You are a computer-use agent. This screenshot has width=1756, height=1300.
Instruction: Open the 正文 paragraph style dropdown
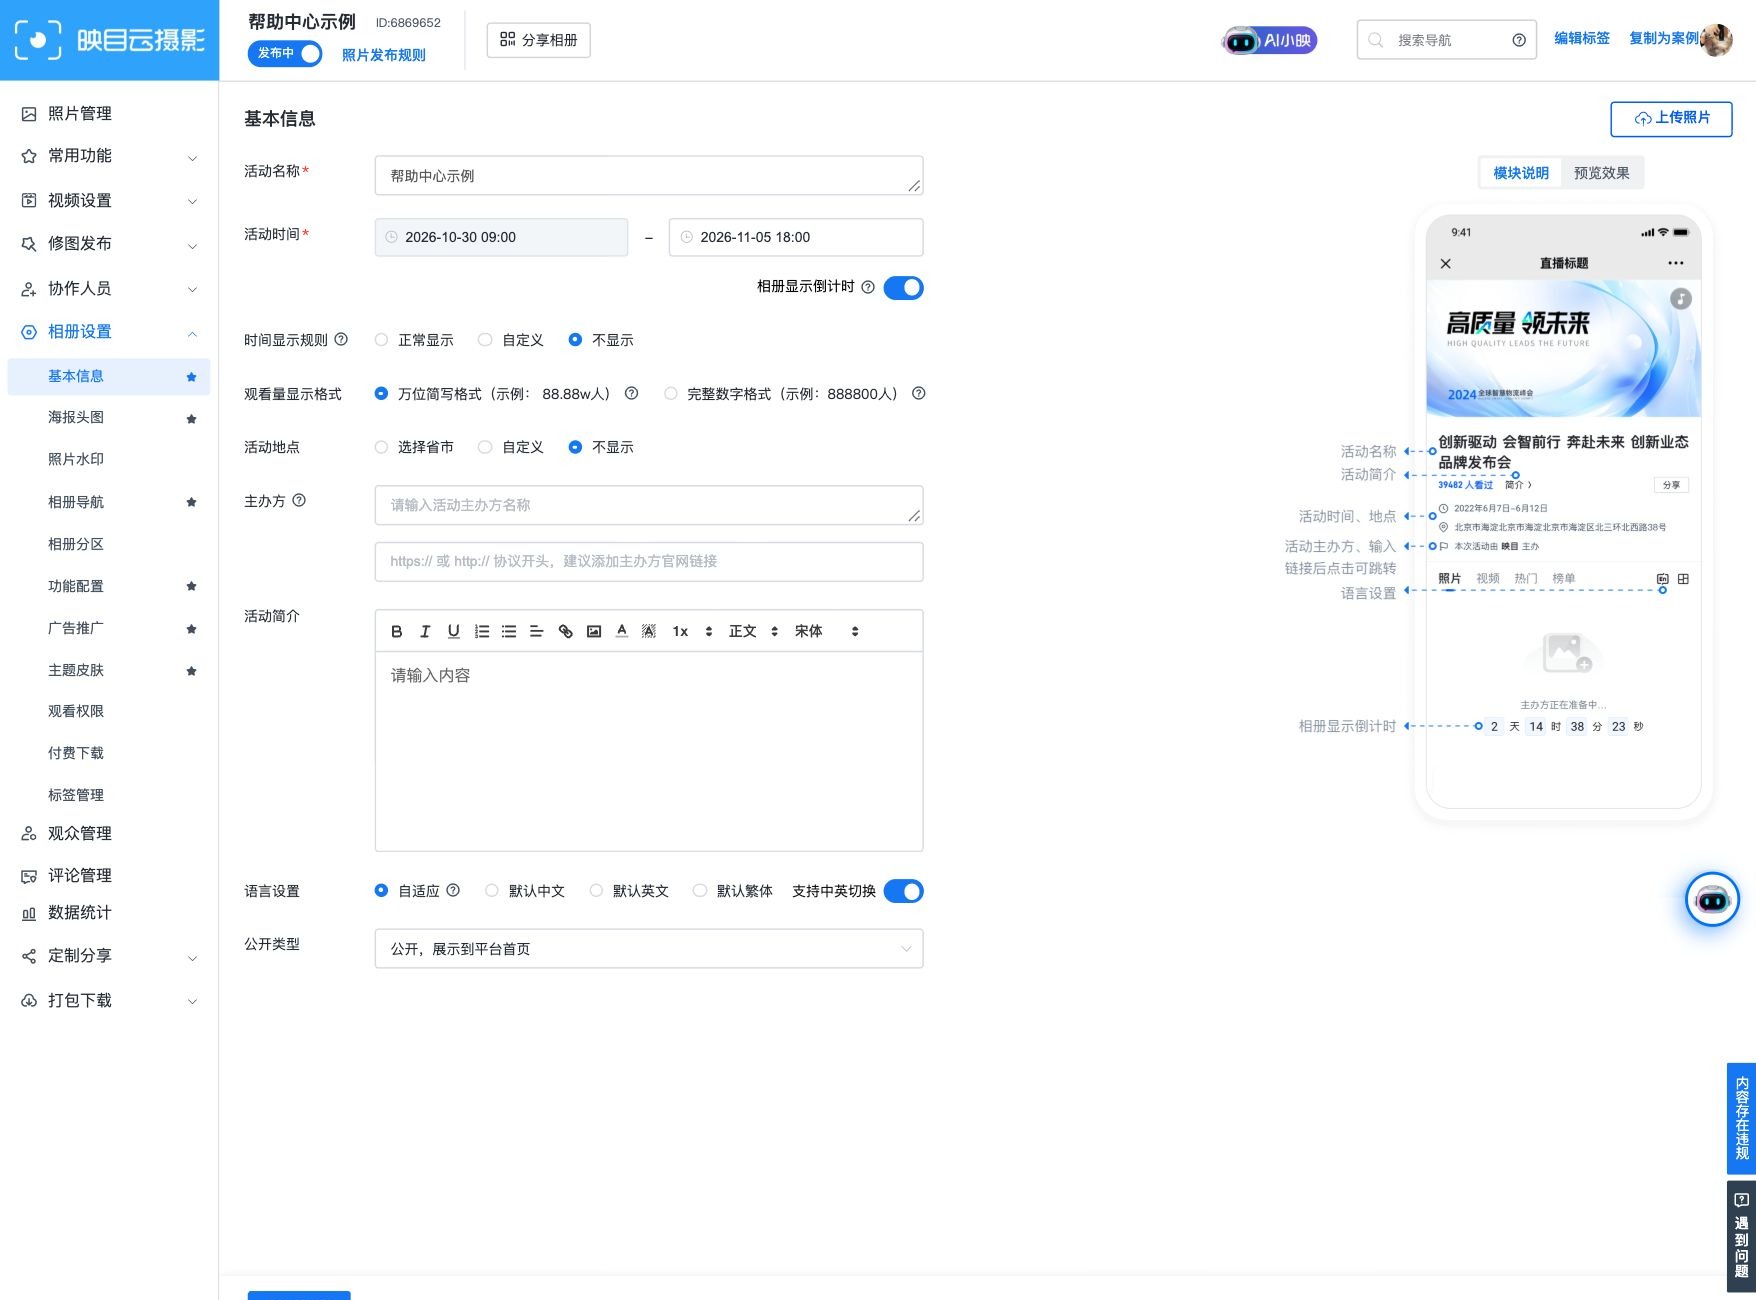(x=753, y=631)
